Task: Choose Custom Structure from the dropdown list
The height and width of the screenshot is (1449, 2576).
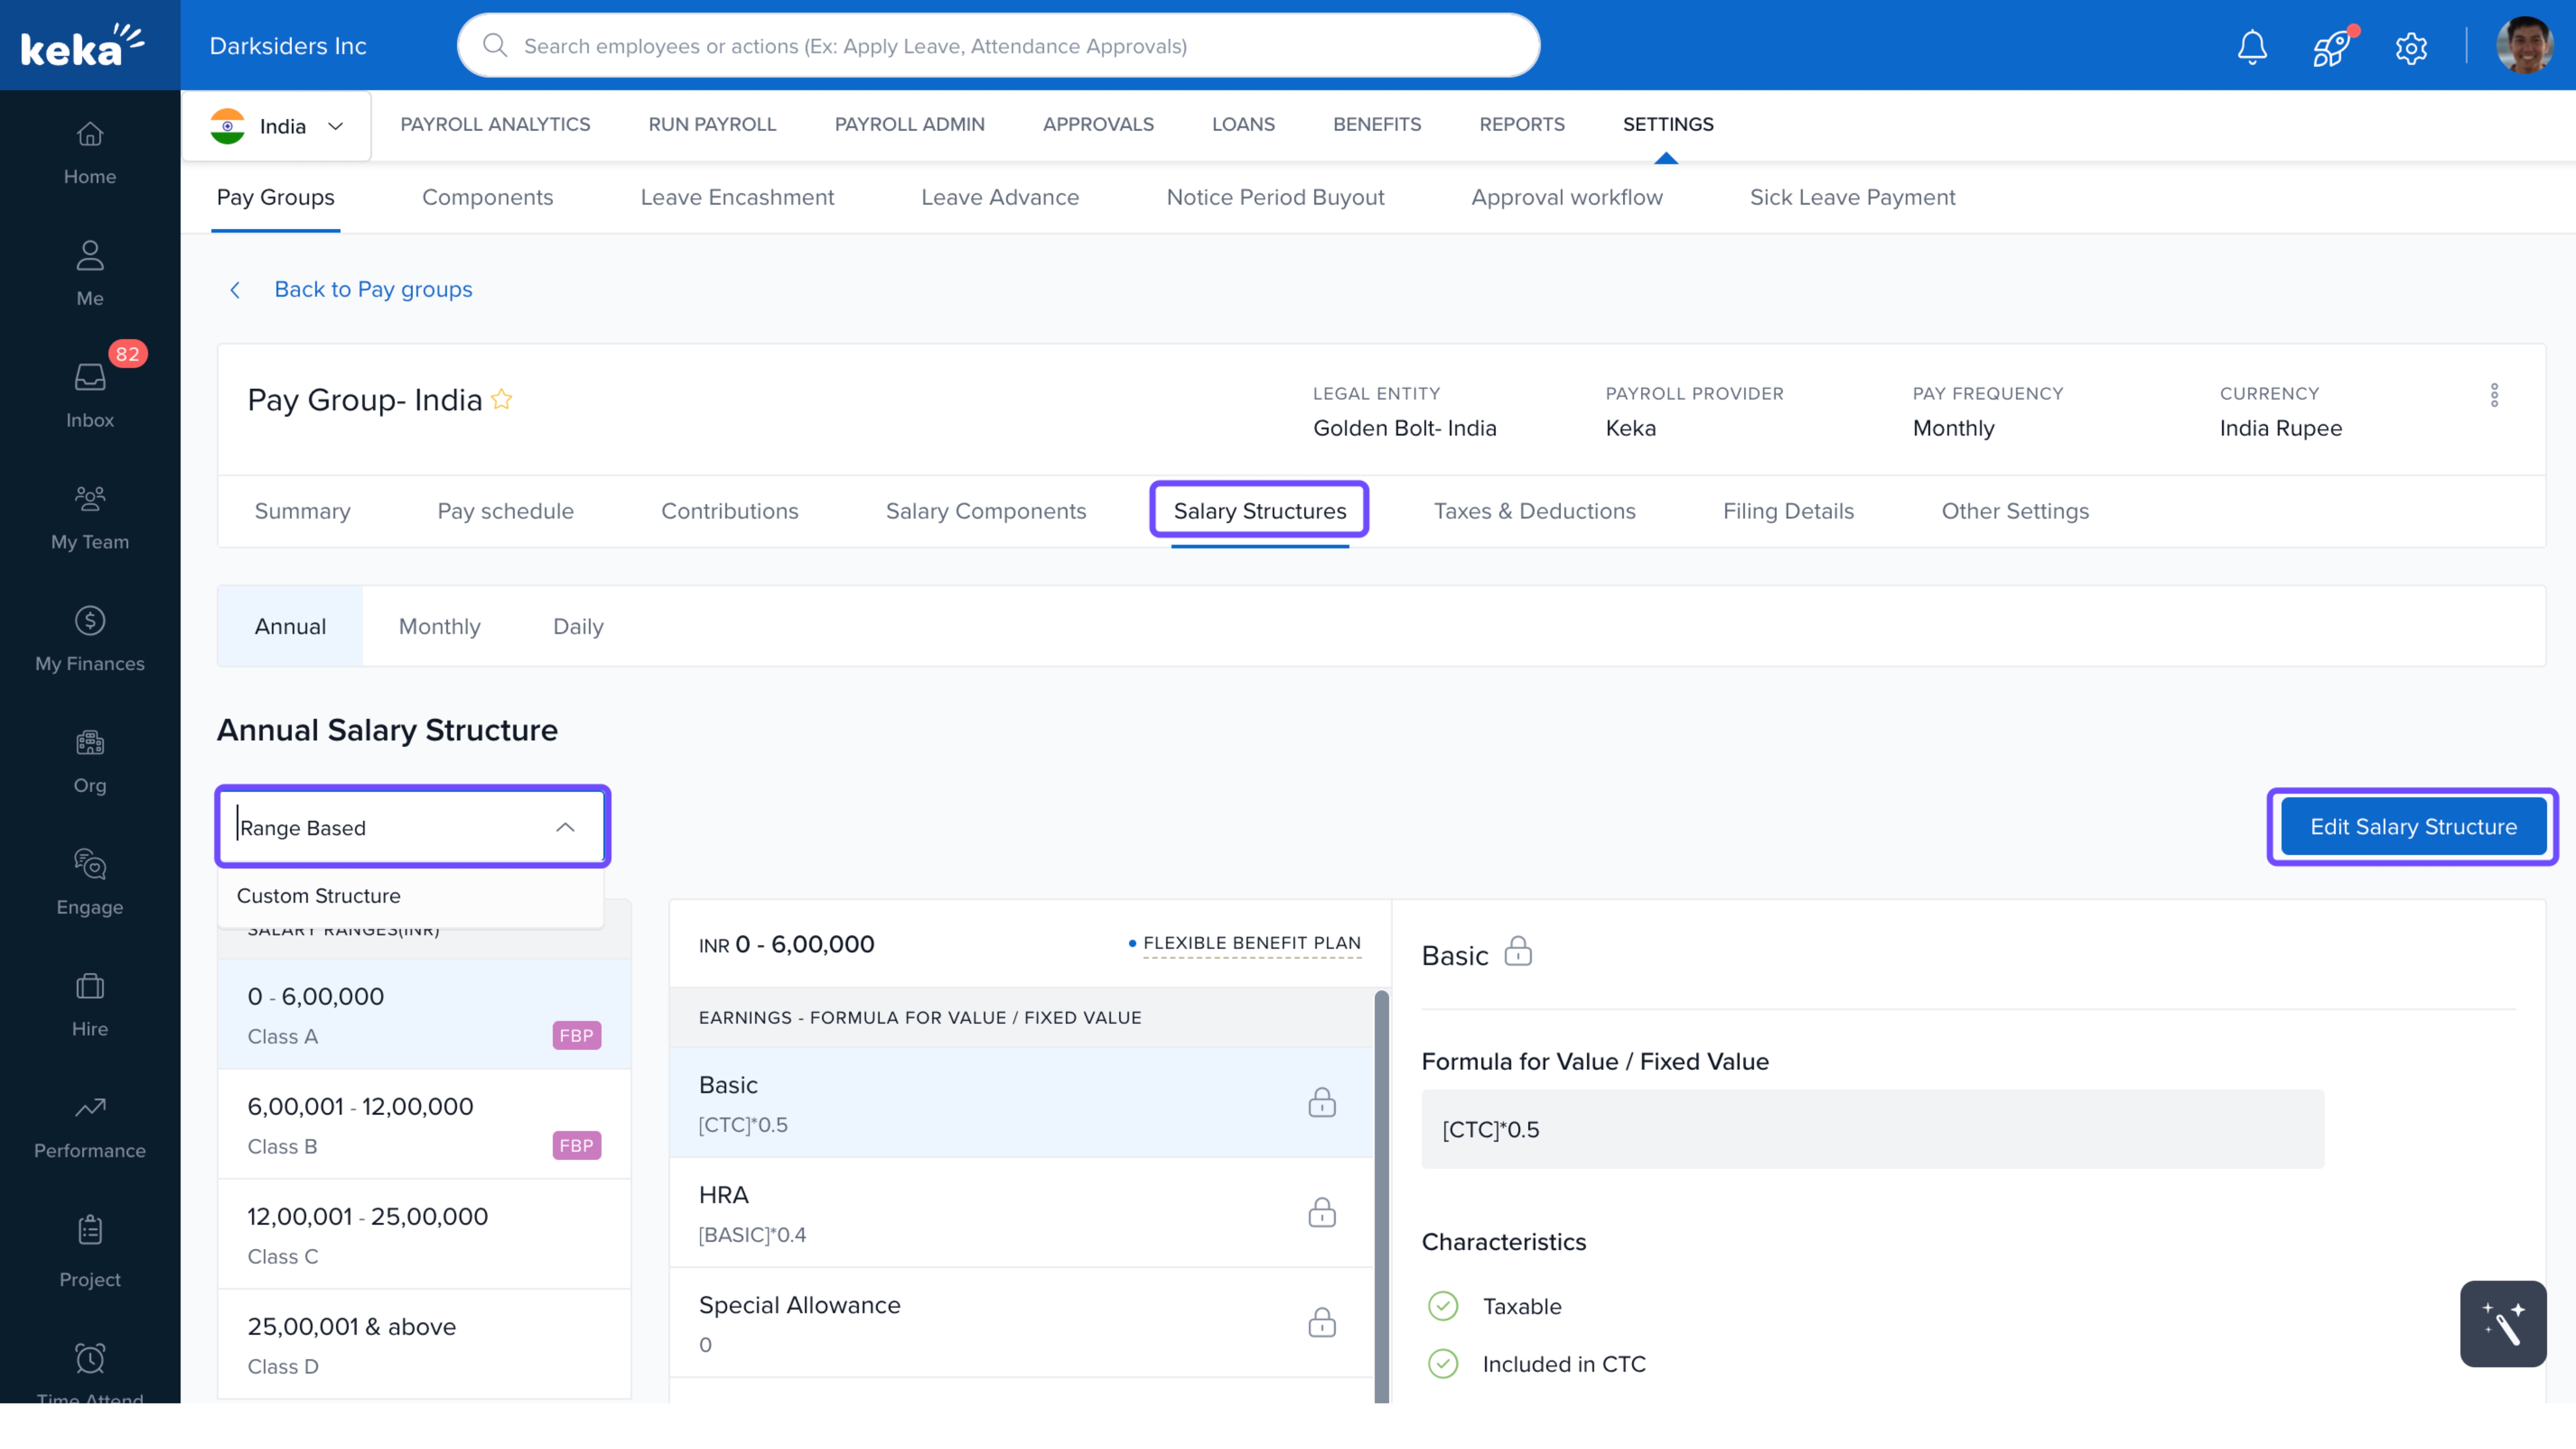Action: 319,896
